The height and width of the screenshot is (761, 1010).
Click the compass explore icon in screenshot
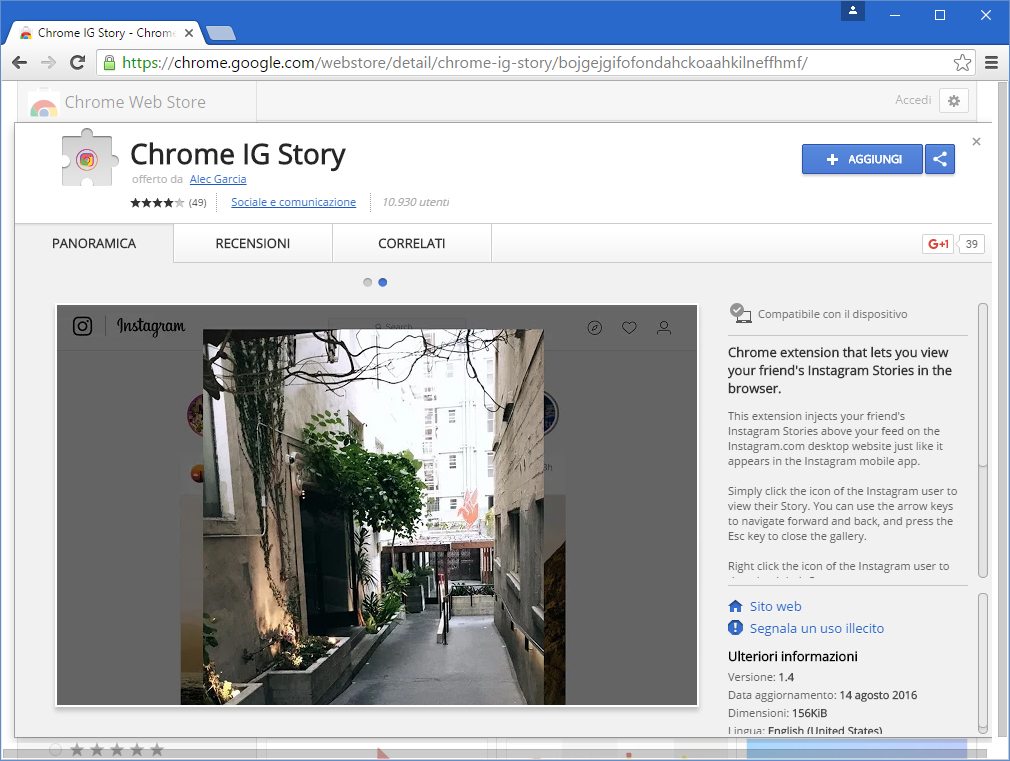595,328
